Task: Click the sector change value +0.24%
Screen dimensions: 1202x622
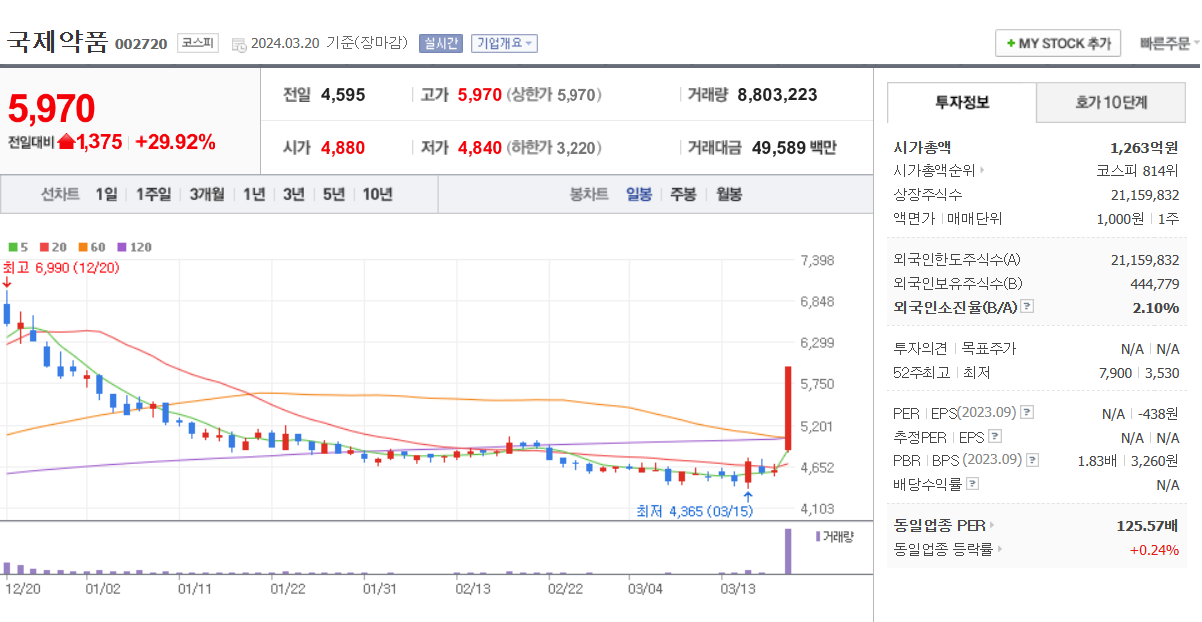Action: pyautogui.click(x=1154, y=549)
